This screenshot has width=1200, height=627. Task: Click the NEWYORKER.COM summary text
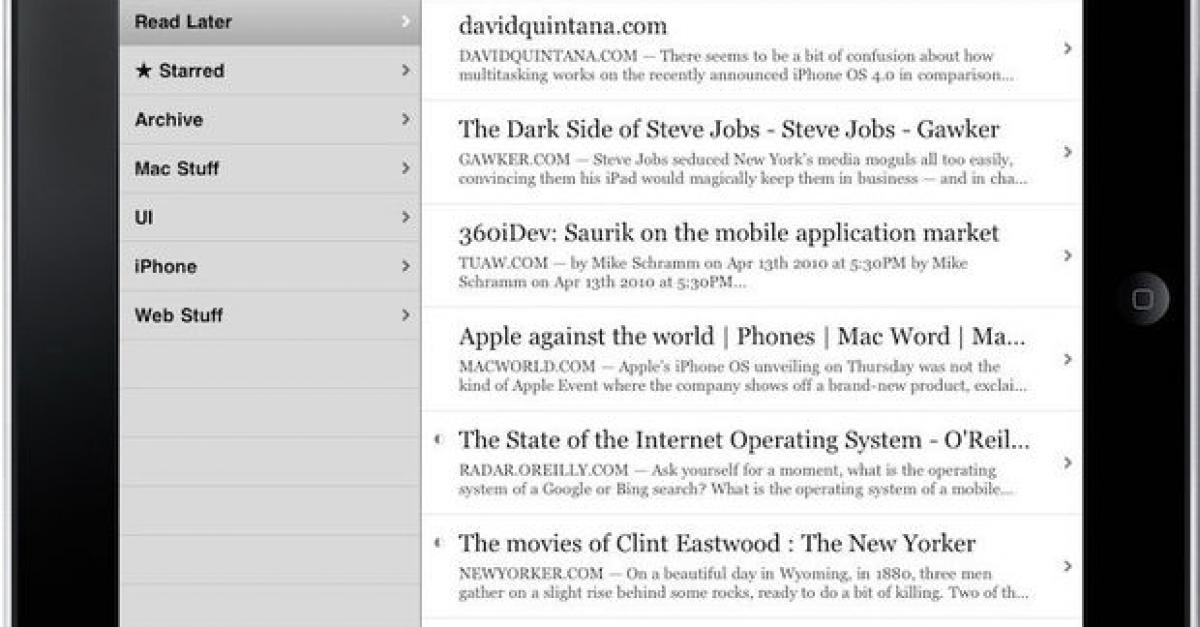[743, 583]
